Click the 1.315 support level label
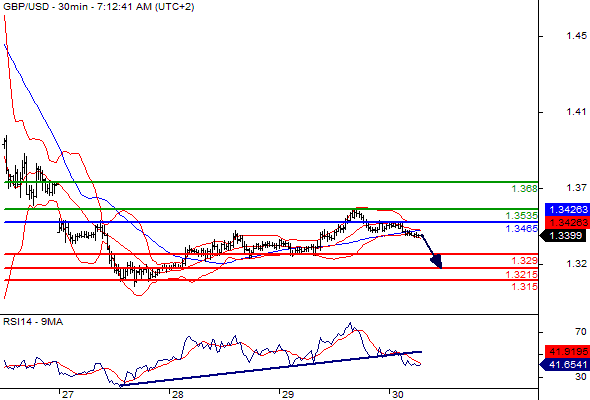Screen dimensions: 590x400 (525, 286)
